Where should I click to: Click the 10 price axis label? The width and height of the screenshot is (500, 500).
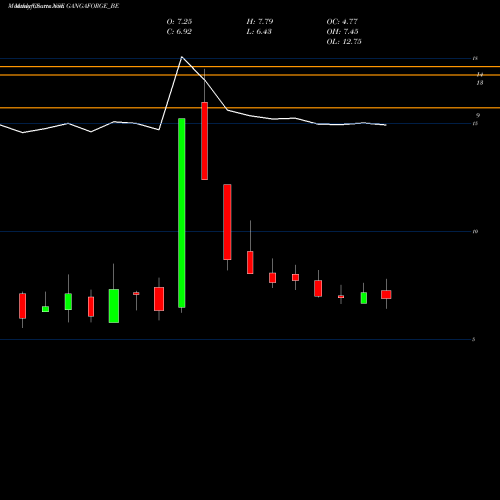(x=475, y=231)
